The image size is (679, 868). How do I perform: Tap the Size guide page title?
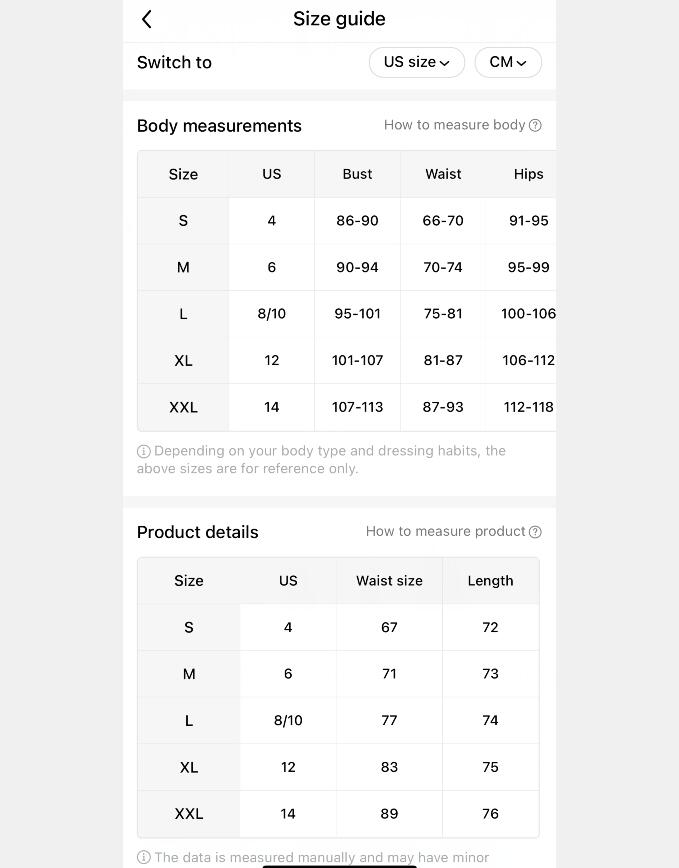click(339, 19)
